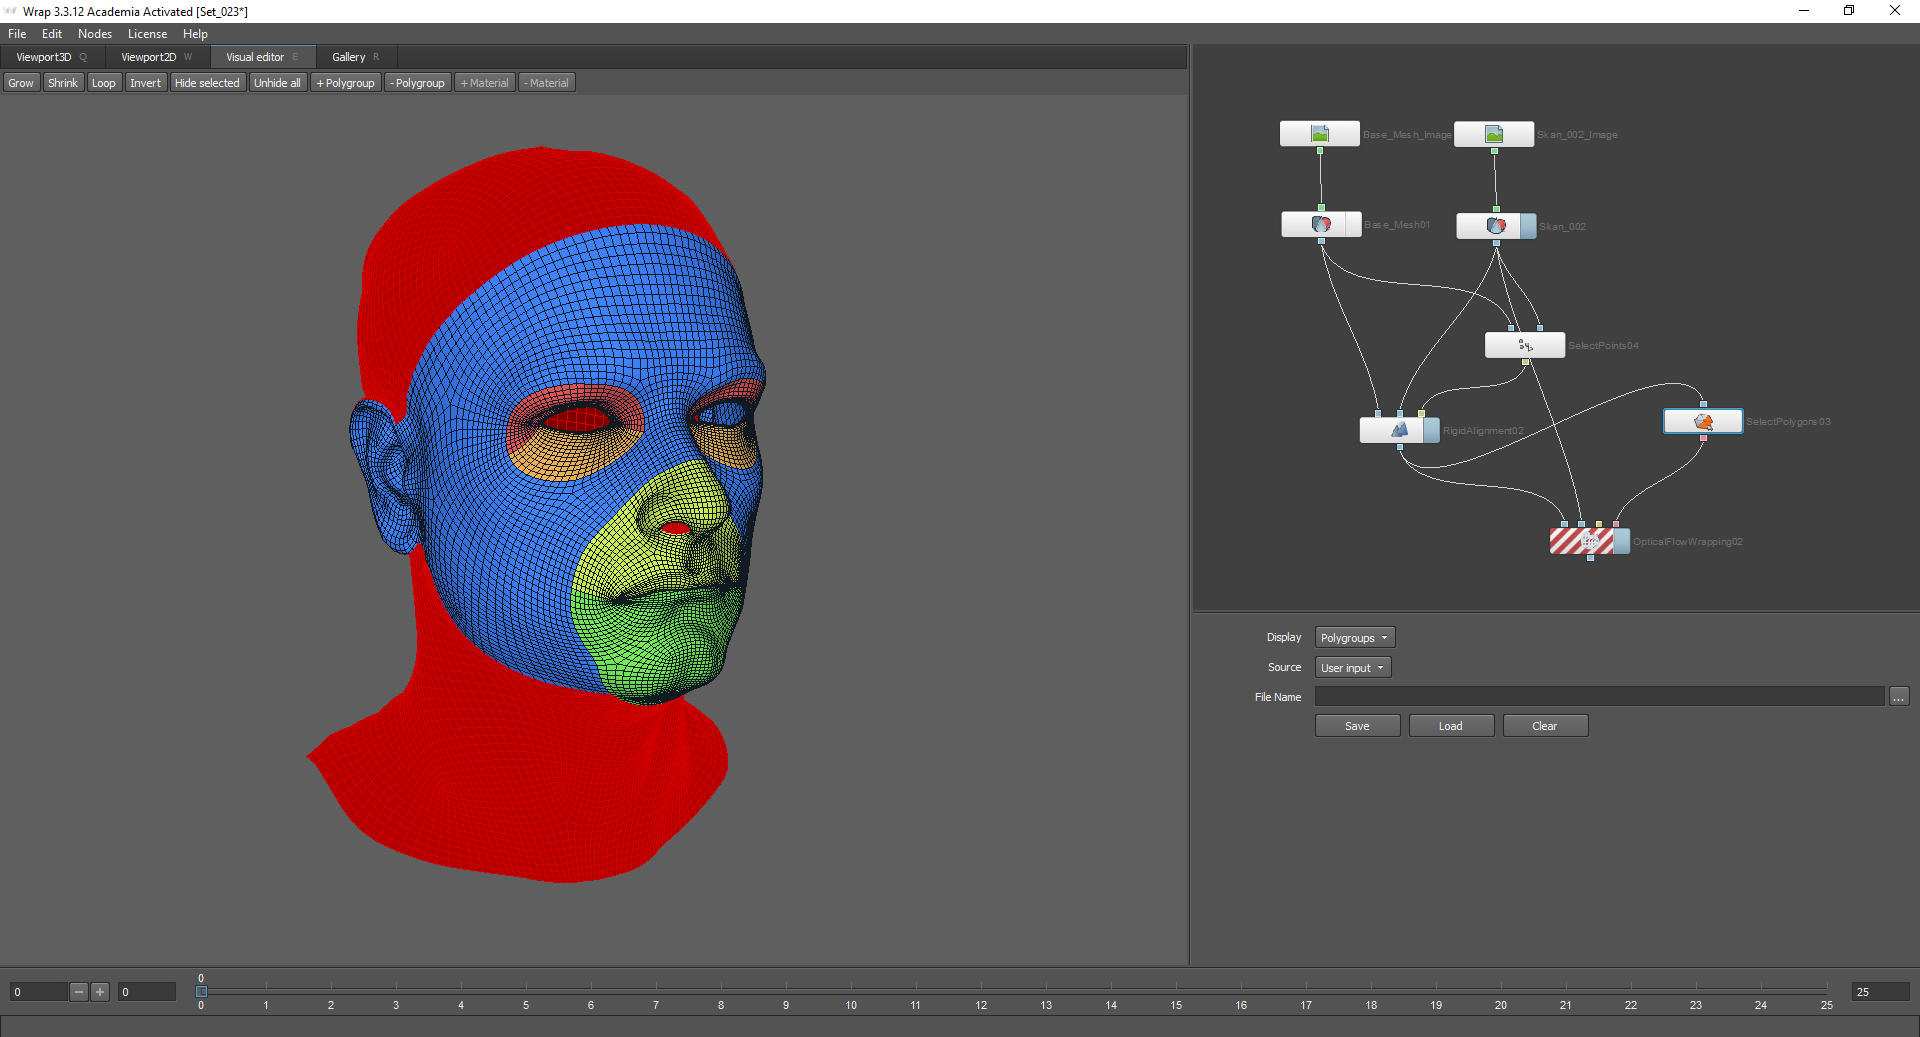Open the Display Polygroups dropdown
1920x1037 pixels.
pyautogui.click(x=1354, y=638)
